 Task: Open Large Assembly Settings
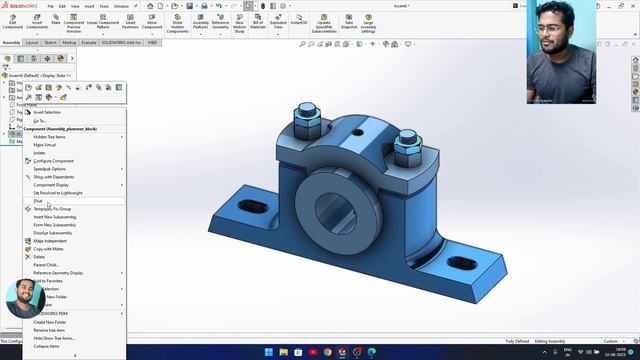point(368,24)
